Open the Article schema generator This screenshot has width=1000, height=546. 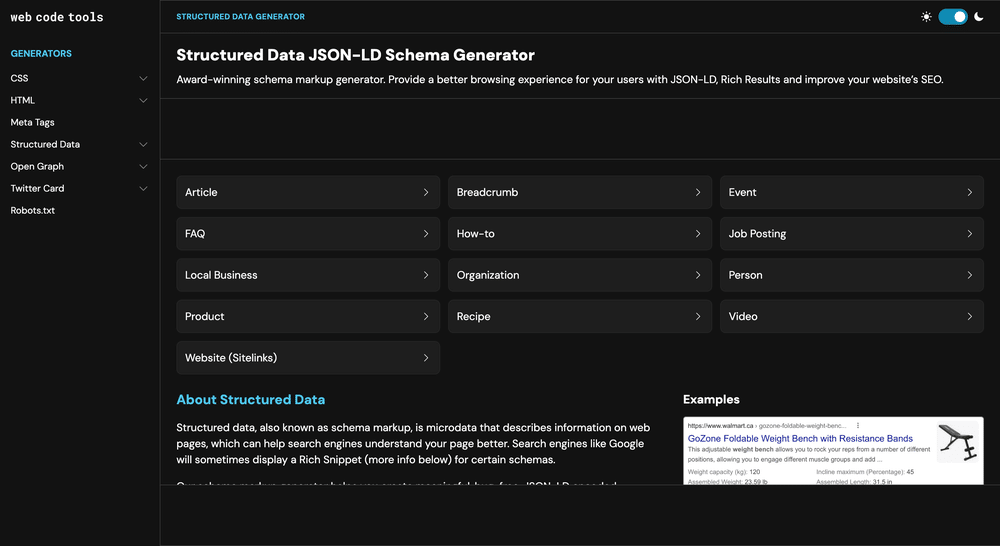(x=308, y=192)
